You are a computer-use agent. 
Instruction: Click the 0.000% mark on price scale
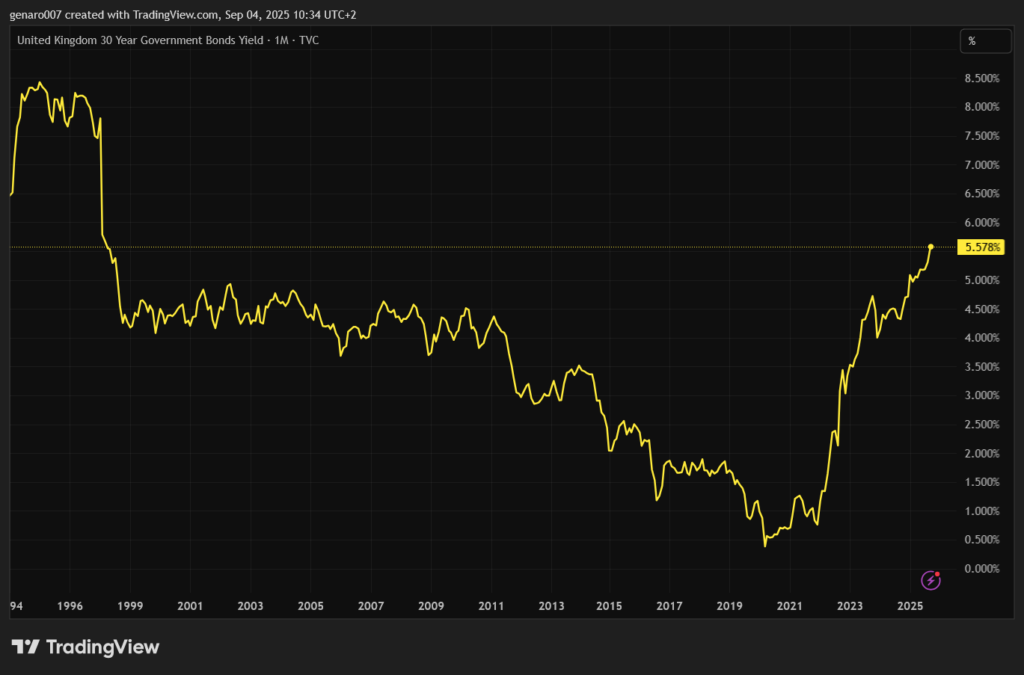[x=981, y=569]
